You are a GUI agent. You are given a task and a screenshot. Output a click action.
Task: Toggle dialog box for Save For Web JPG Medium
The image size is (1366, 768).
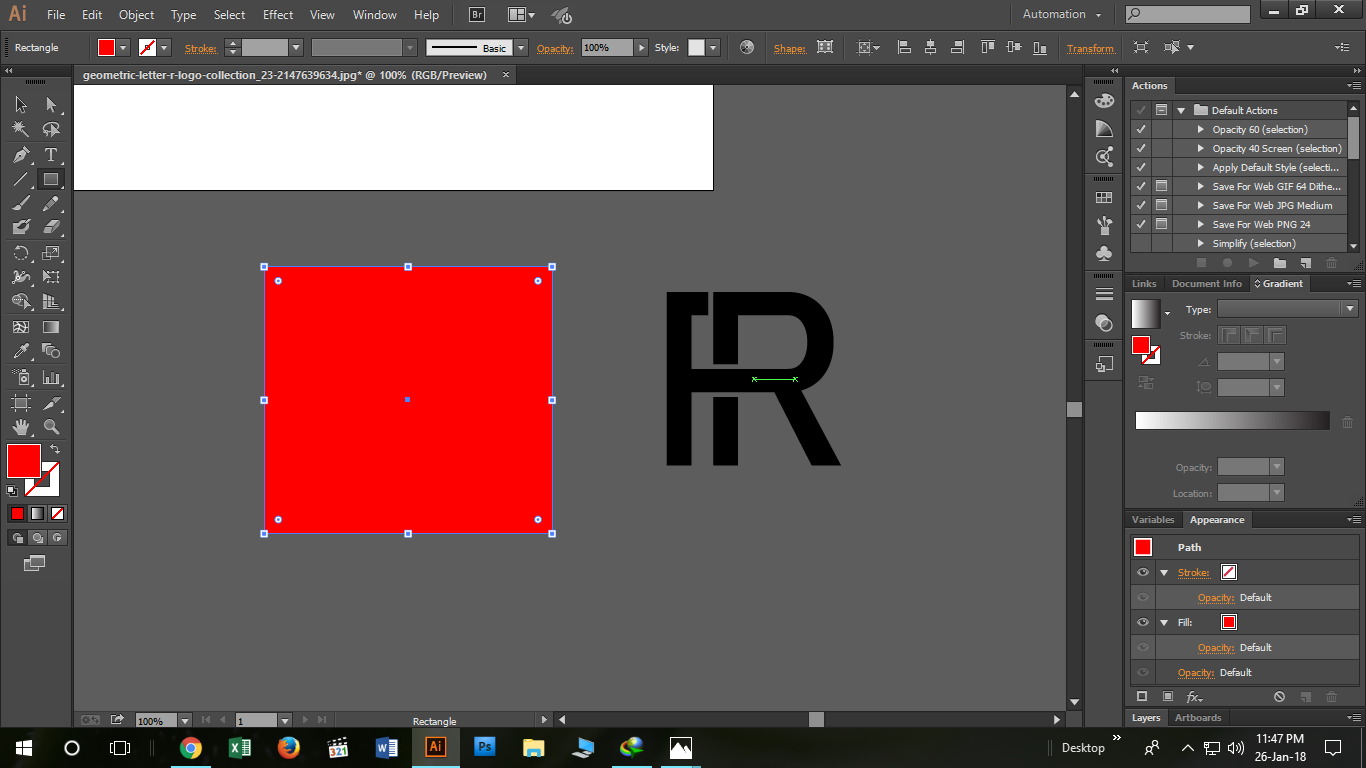(1161, 205)
